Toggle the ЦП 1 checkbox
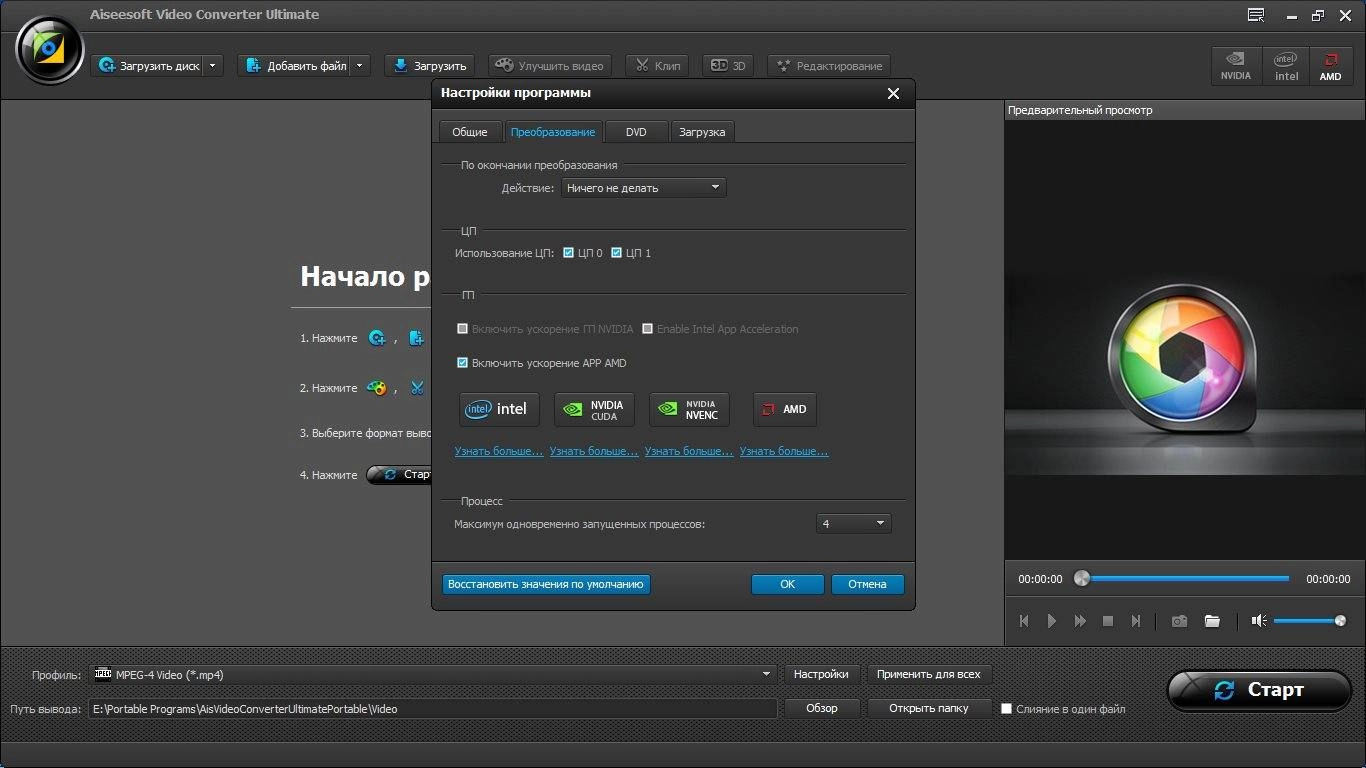This screenshot has width=1366, height=768. [x=616, y=253]
